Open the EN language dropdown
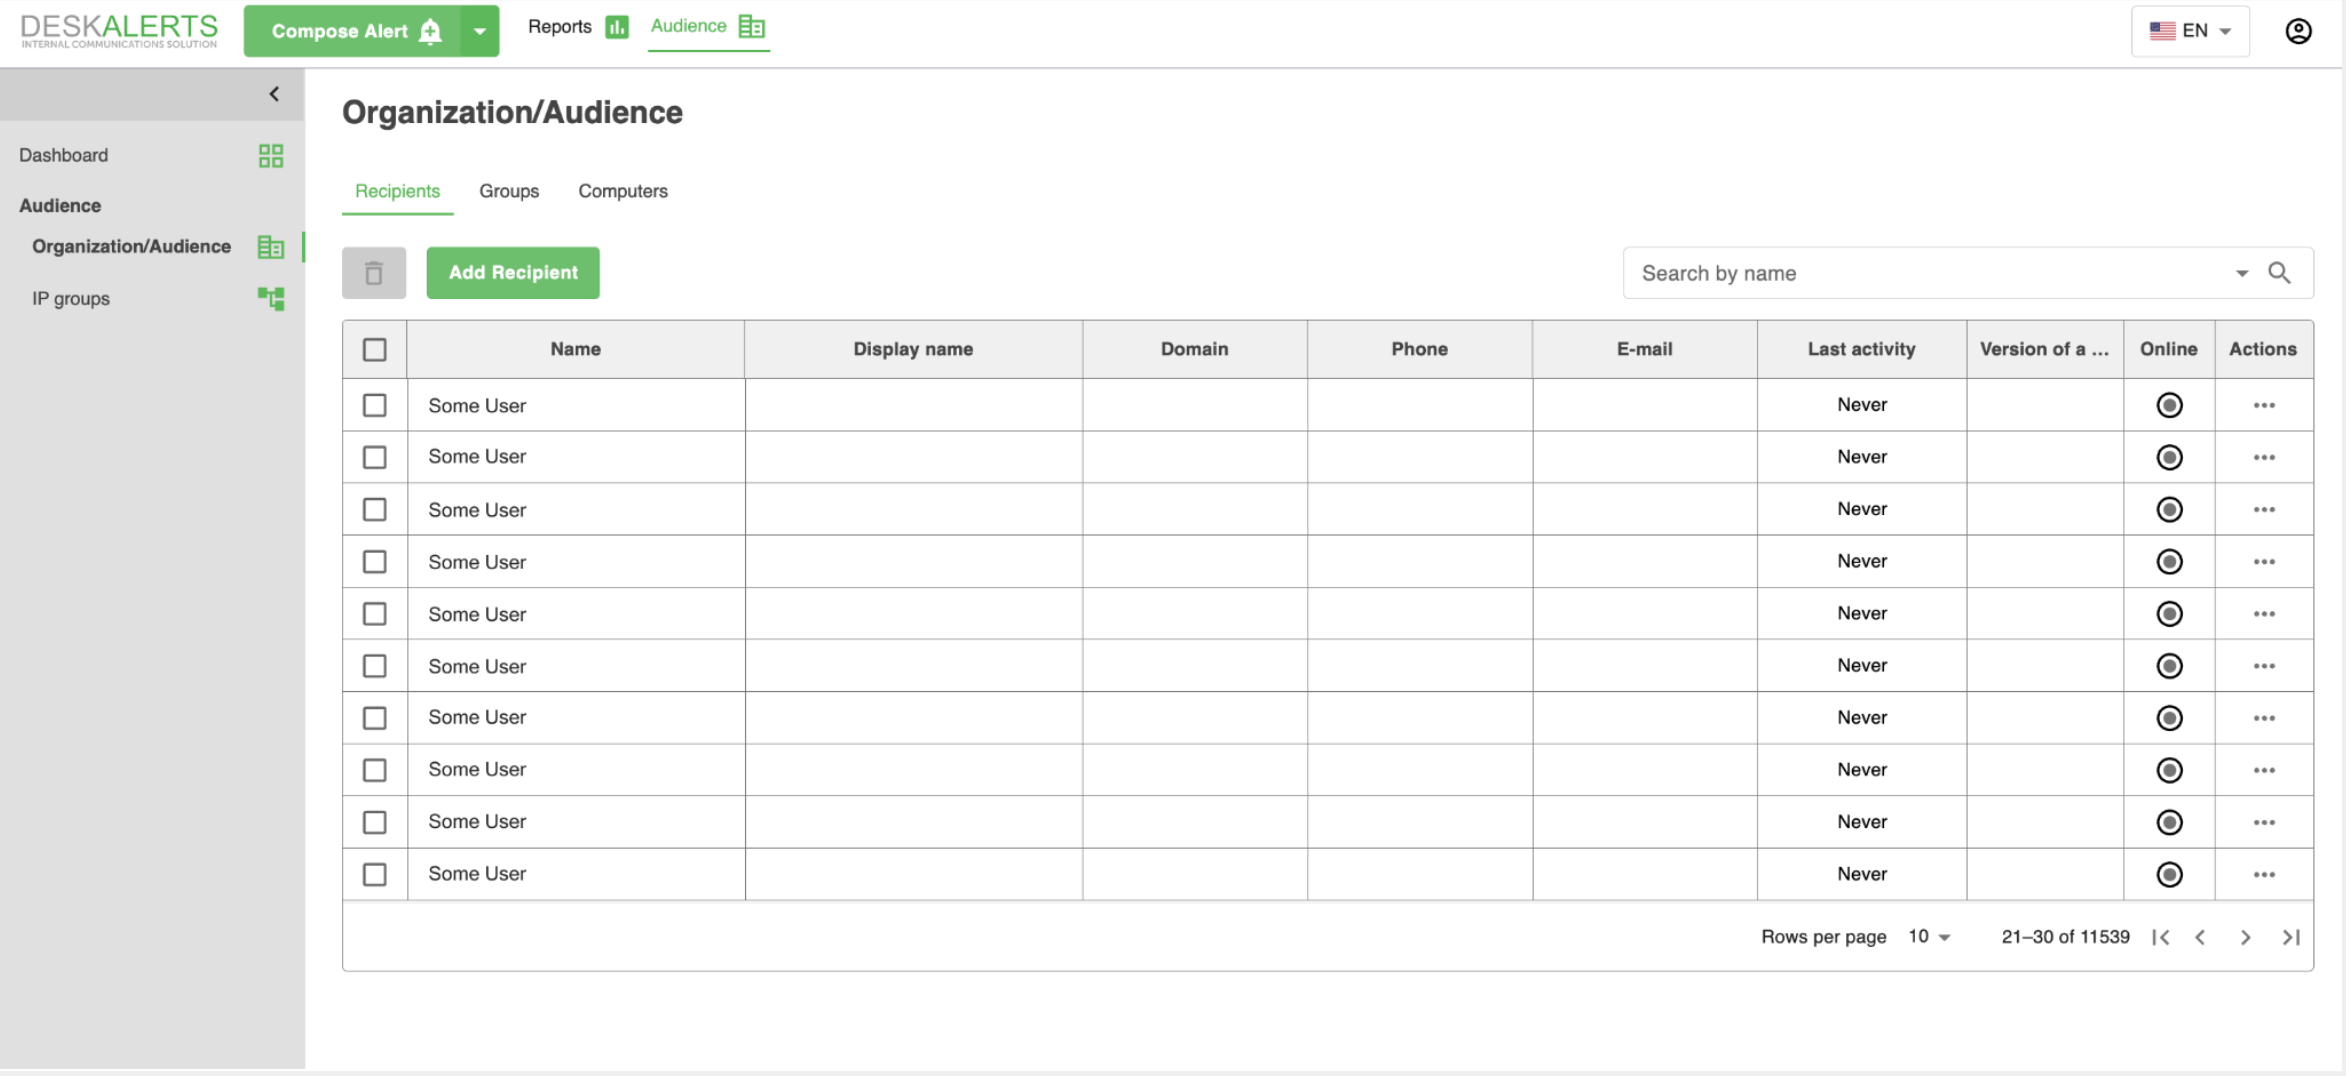 pos(2190,31)
